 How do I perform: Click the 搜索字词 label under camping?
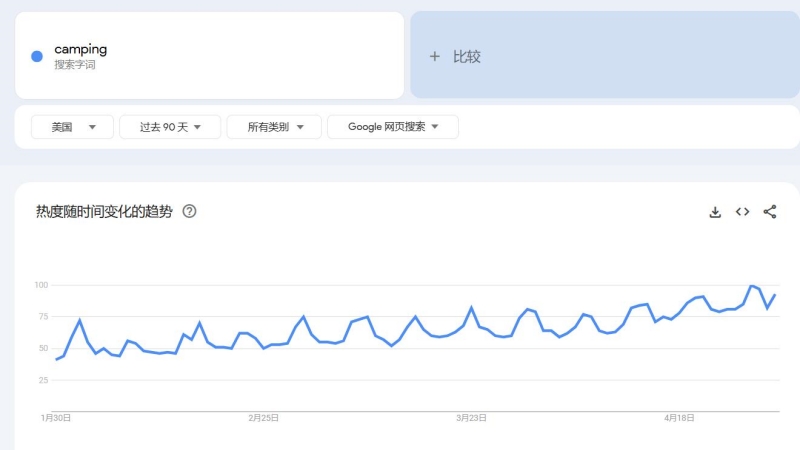tap(75, 65)
